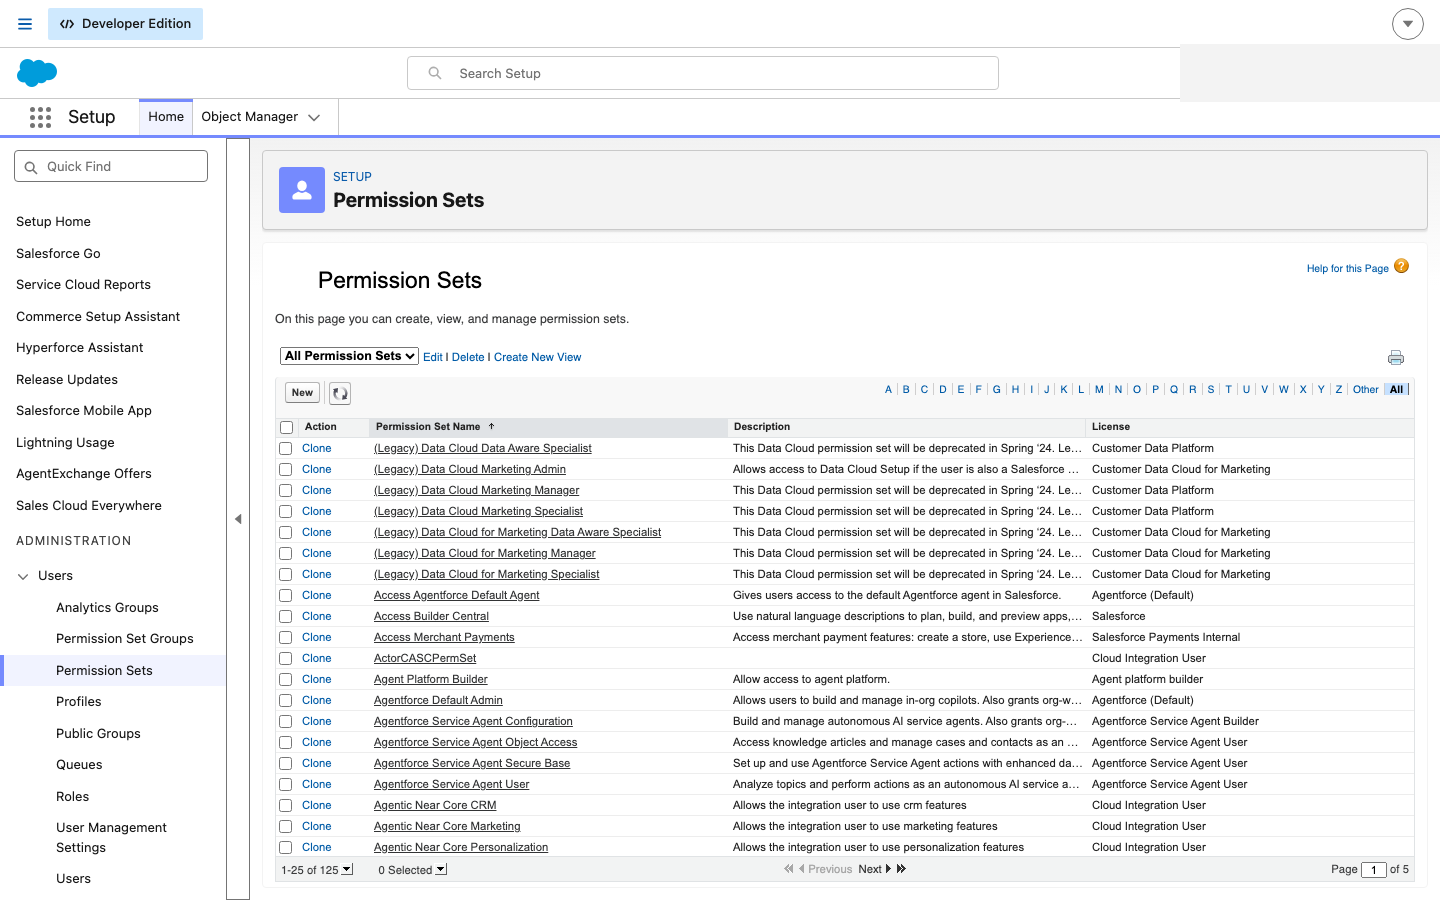The width and height of the screenshot is (1440, 900).
Task: Check the box for Access Builder Central
Action: coord(286,617)
